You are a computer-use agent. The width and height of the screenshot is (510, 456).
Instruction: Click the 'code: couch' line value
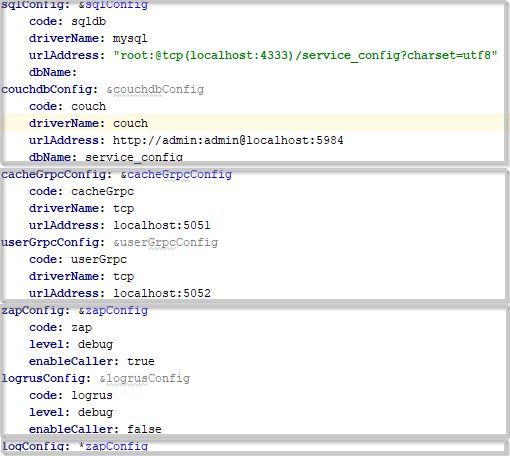(88, 106)
